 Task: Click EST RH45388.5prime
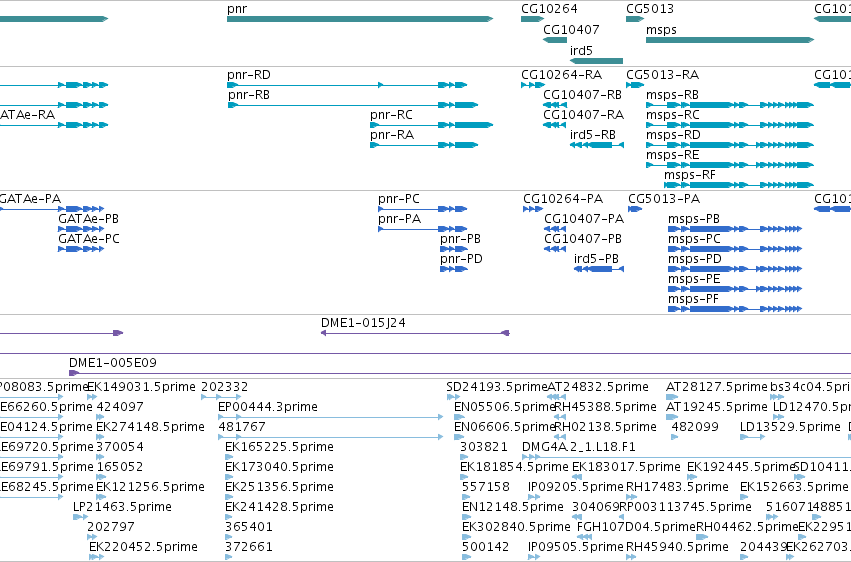pos(560,417)
